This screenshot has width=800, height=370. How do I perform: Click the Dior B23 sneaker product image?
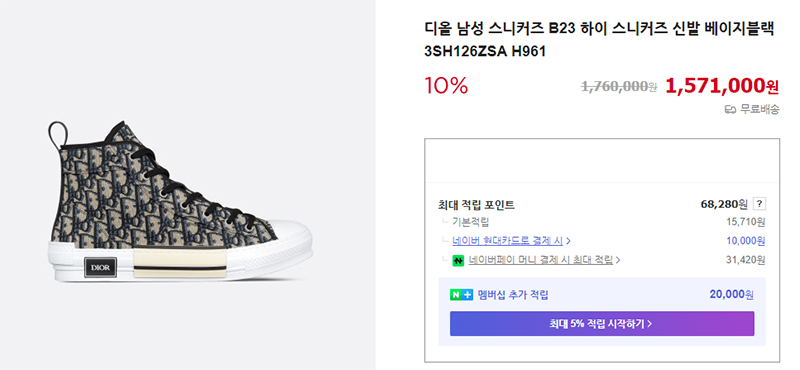pos(180,201)
